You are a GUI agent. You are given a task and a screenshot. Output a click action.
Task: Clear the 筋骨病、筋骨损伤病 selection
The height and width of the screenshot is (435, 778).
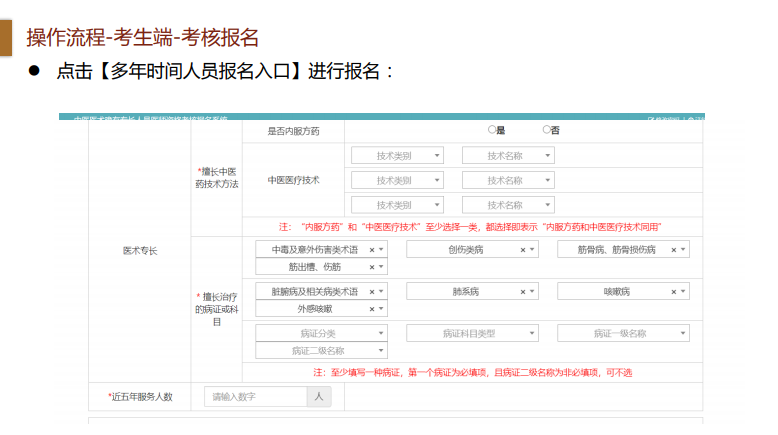673,250
